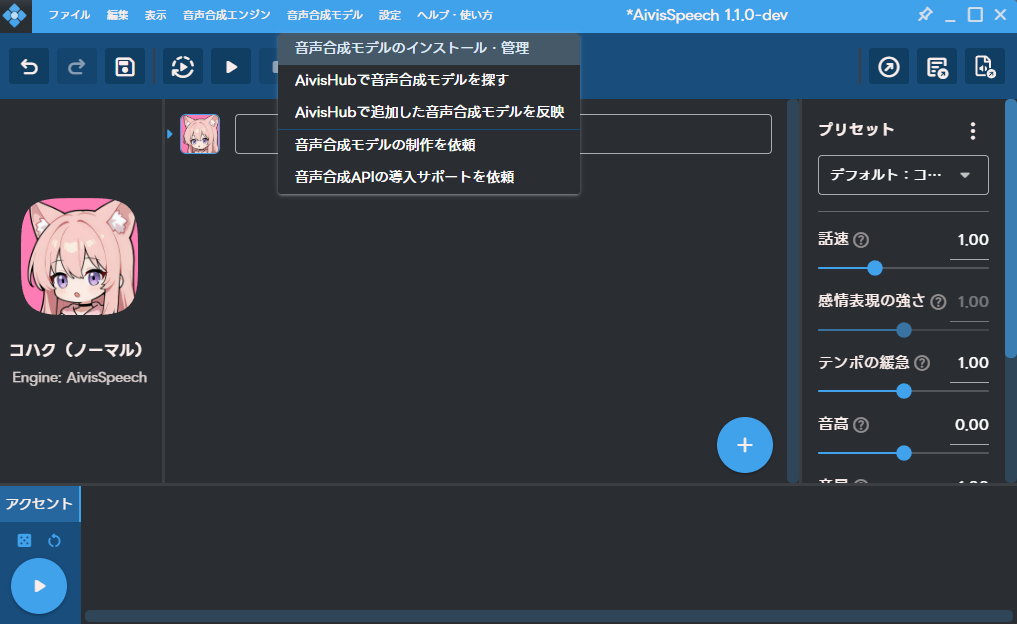Redo the last action
The image size is (1017, 624).
click(x=77, y=66)
